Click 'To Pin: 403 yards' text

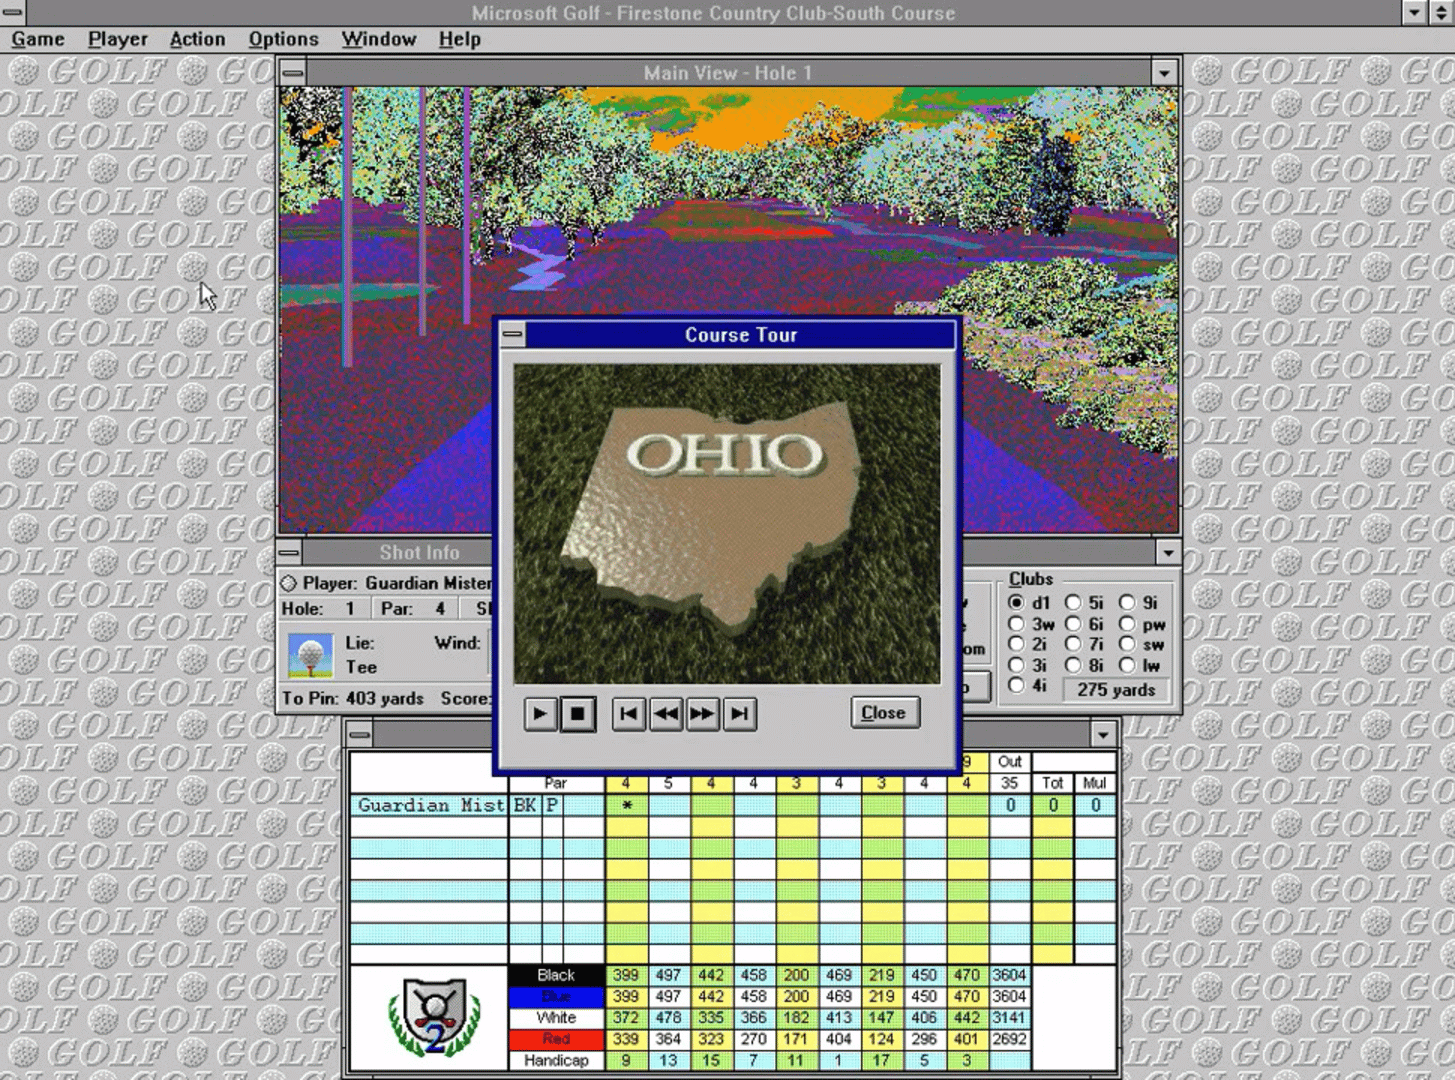(x=352, y=698)
